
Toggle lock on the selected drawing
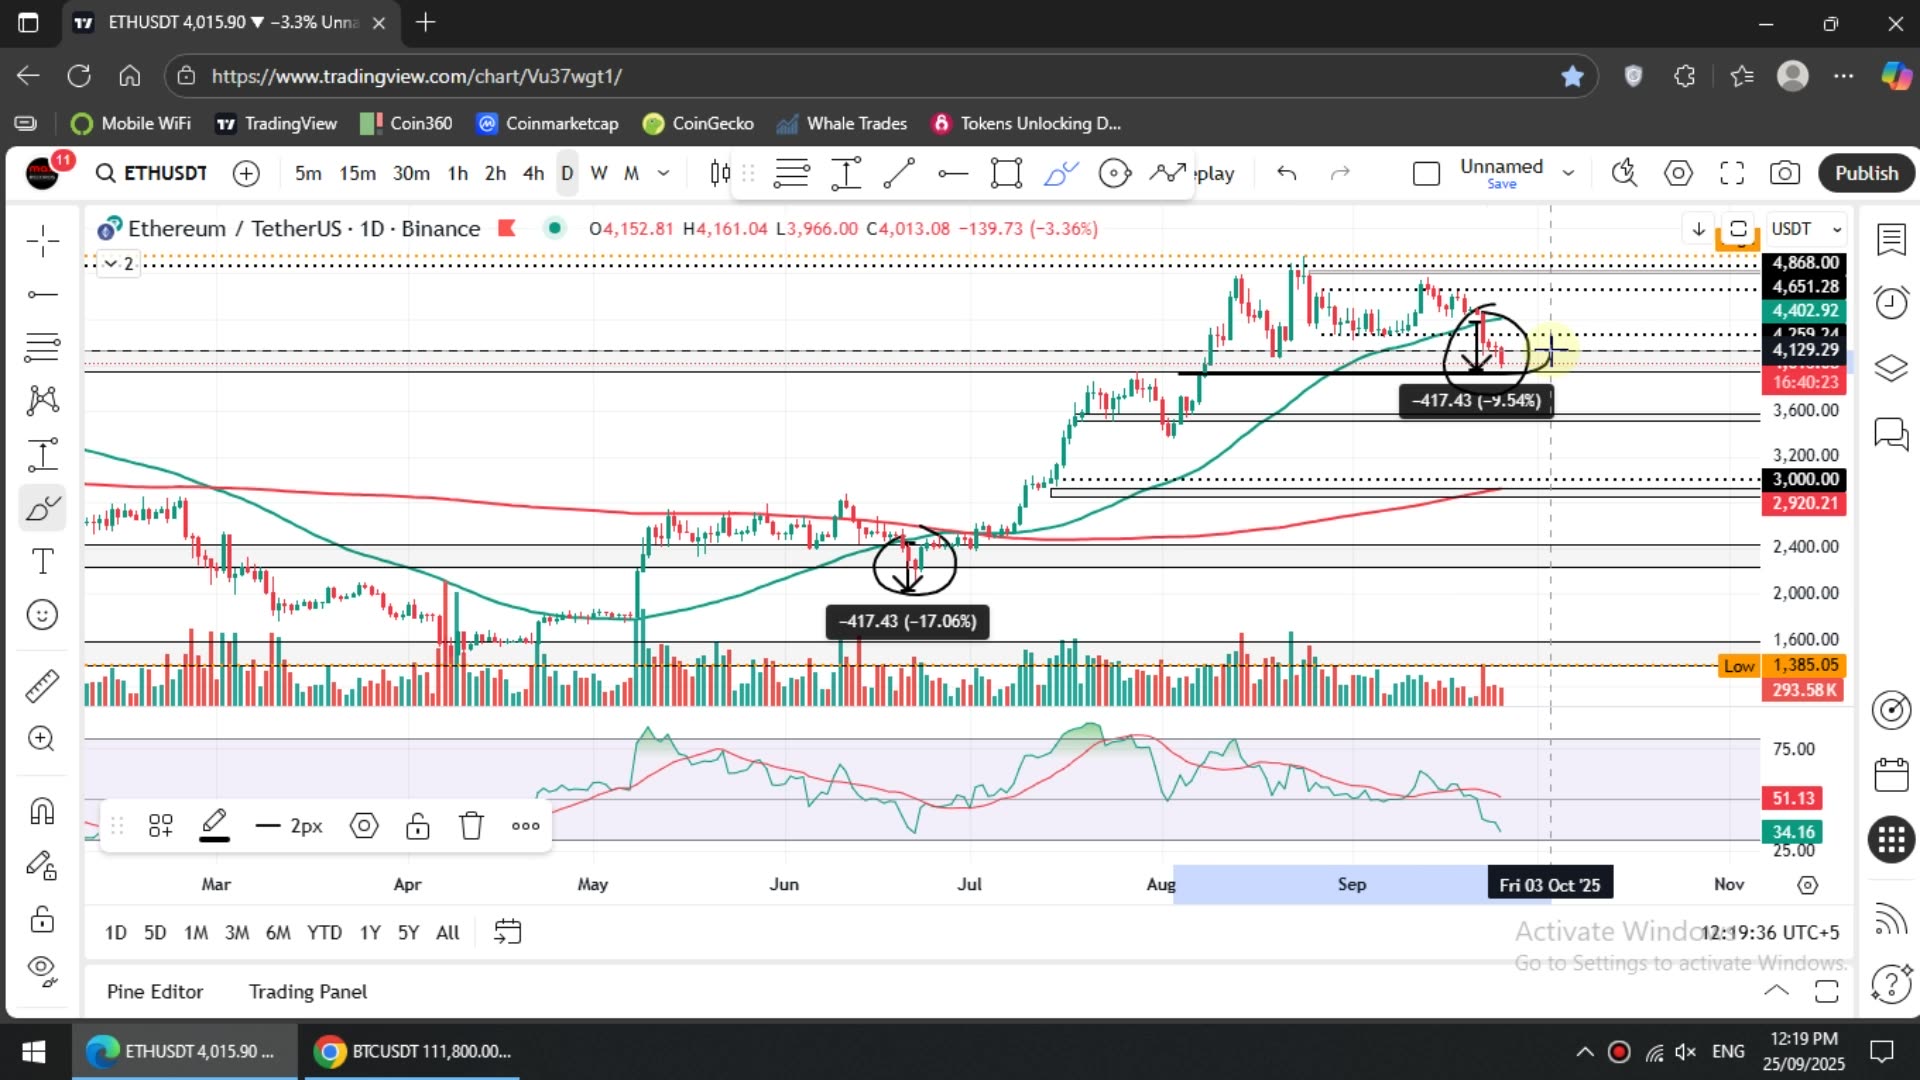[x=417, y=826]
